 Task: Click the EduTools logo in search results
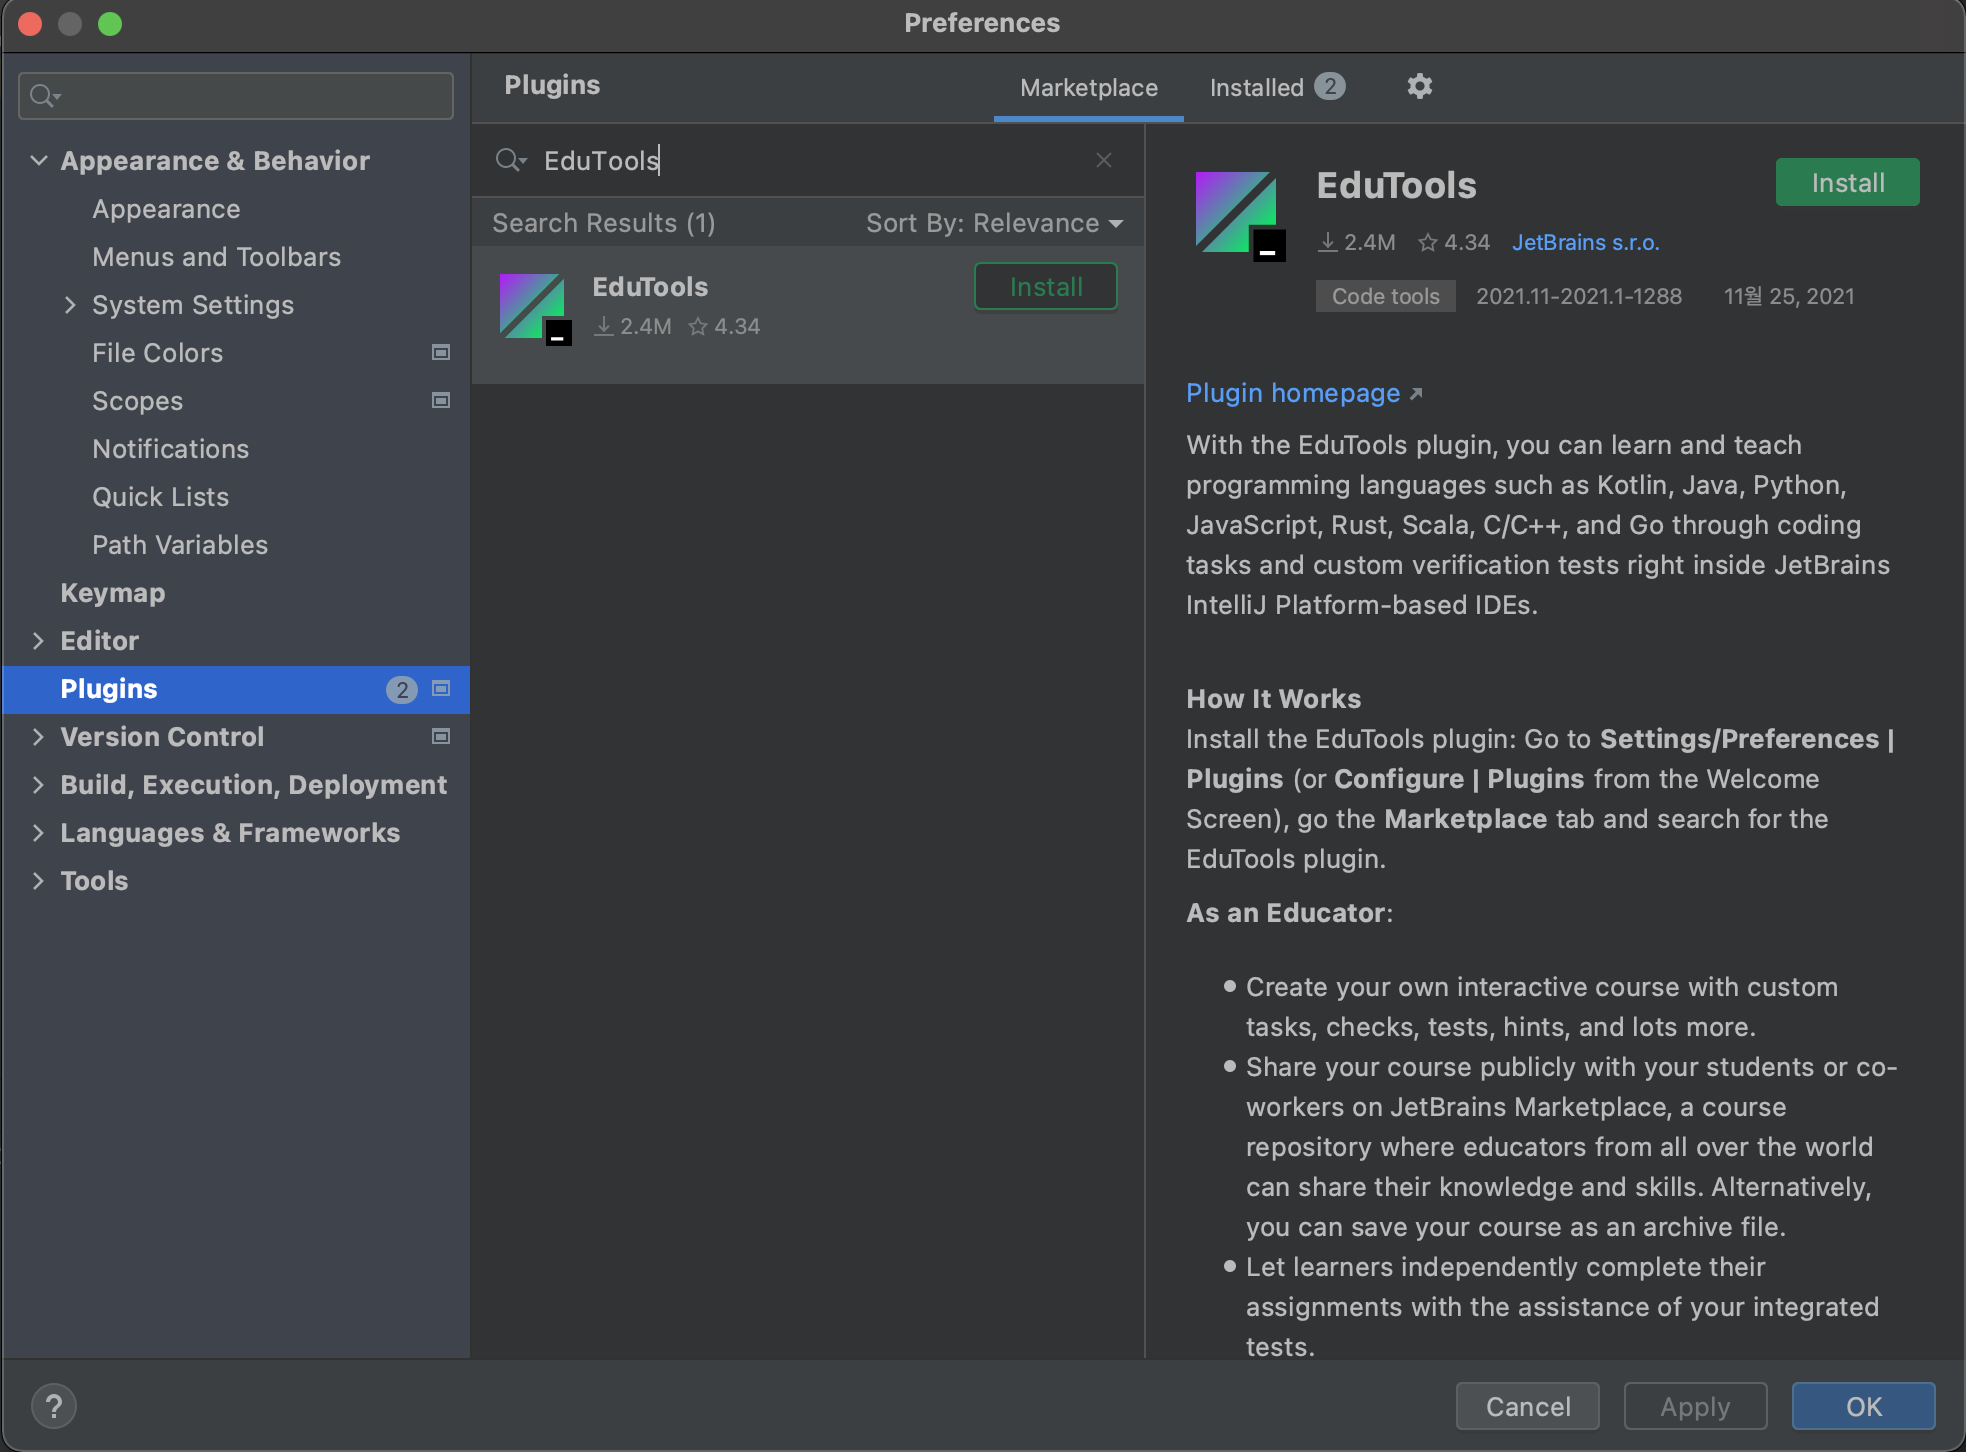click(x=534, y=308)
